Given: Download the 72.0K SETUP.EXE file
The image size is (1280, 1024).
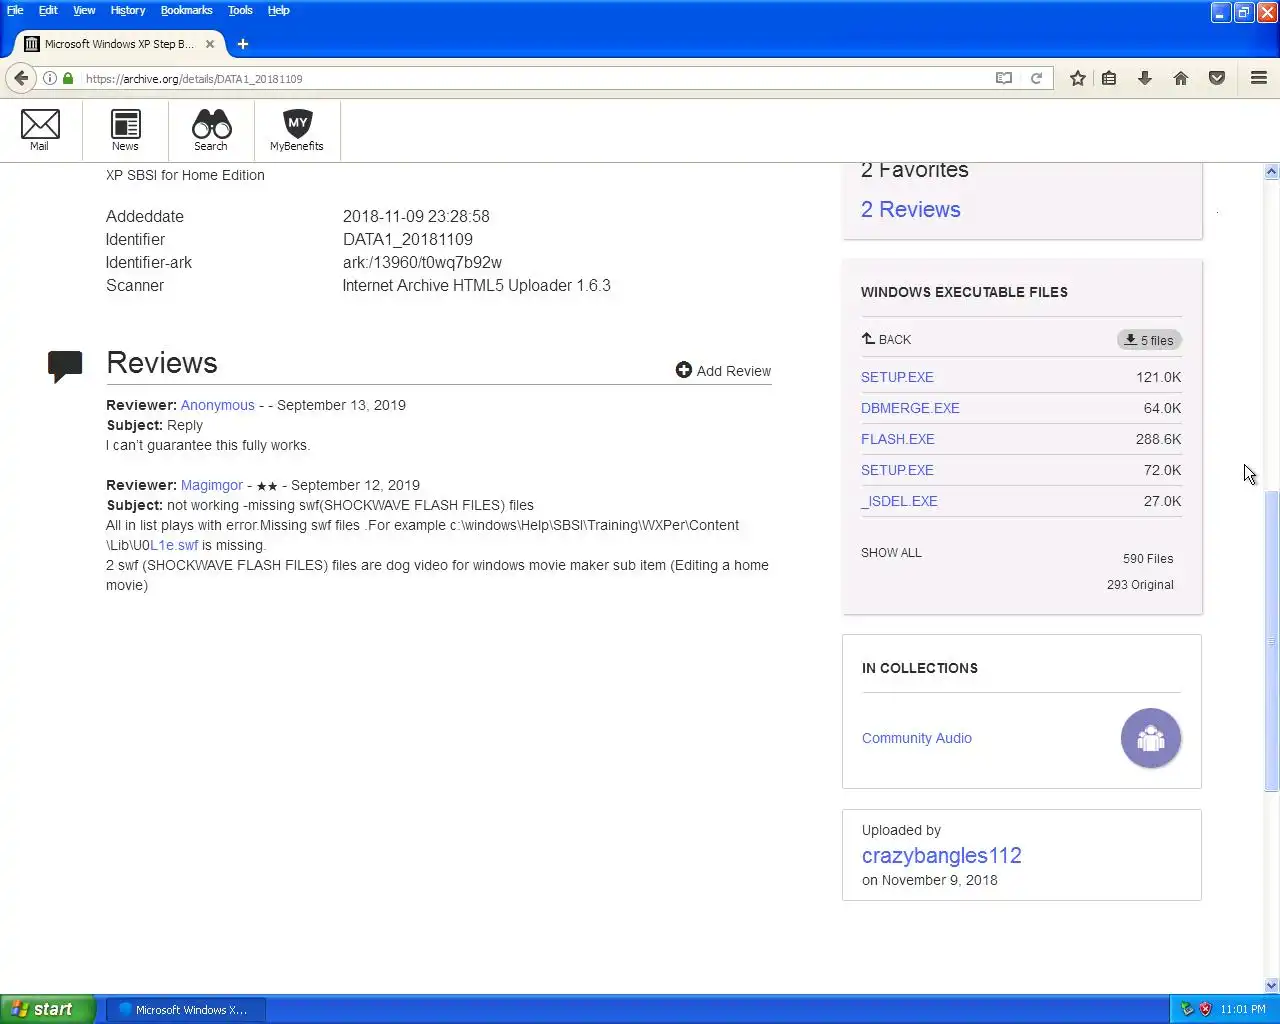Looking at the screenshot, I should [x=897, y=470].
